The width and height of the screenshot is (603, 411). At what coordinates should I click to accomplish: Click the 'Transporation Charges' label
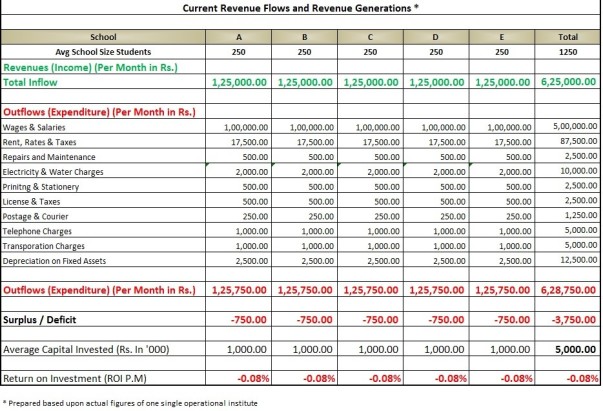[43, 246]
